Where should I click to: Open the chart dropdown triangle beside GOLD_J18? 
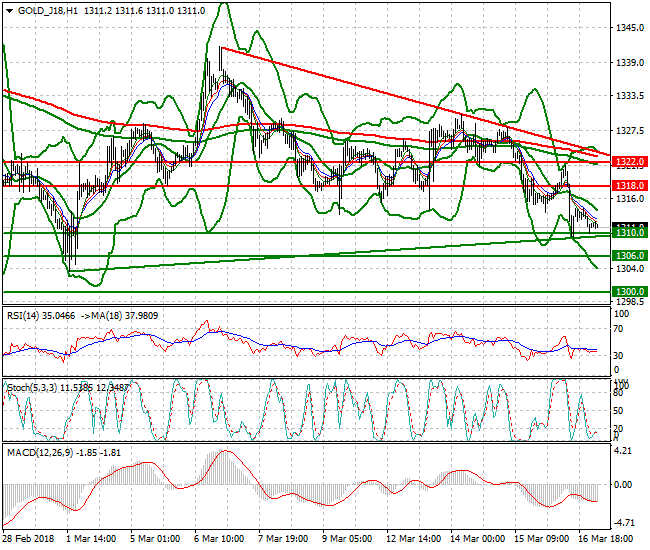[10, 11]
